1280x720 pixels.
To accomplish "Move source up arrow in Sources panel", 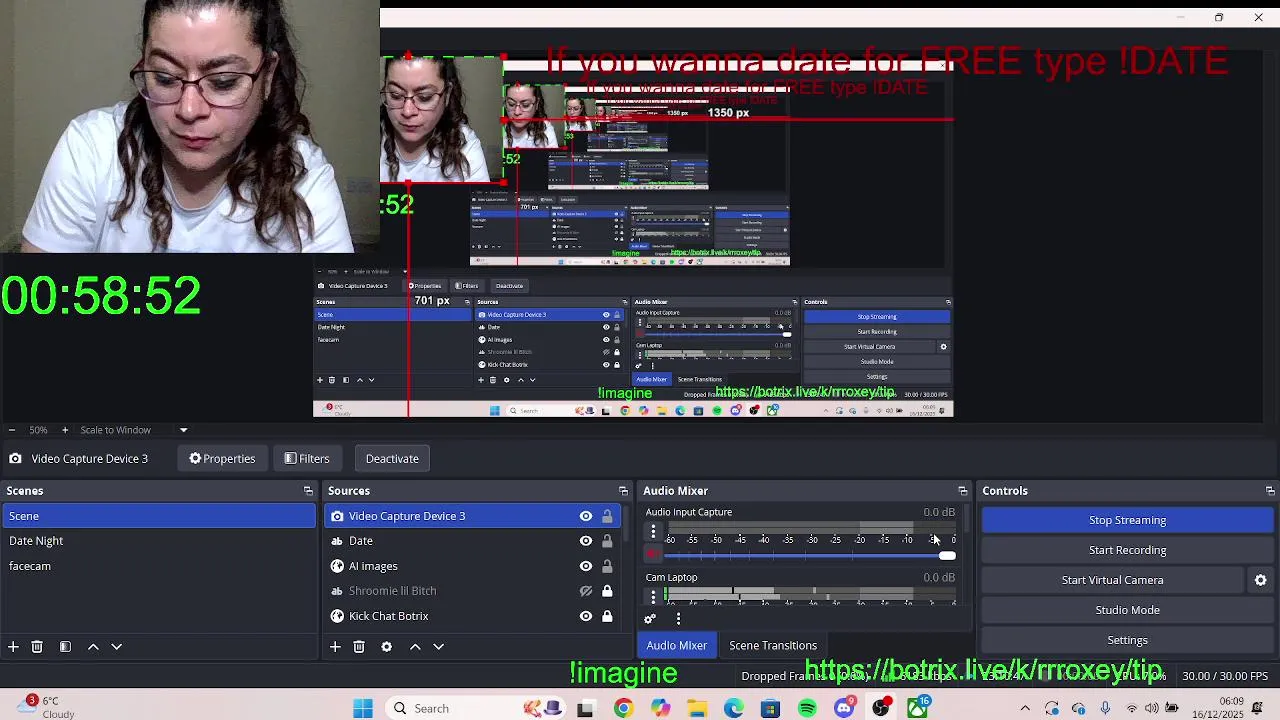I will [x=415, y=647].
